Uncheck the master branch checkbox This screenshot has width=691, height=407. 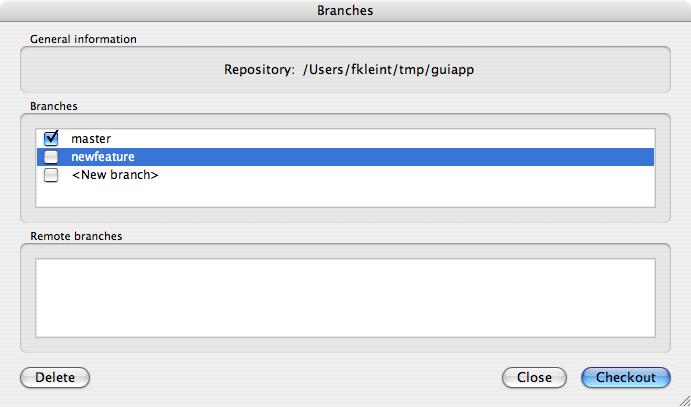point(51,138)
